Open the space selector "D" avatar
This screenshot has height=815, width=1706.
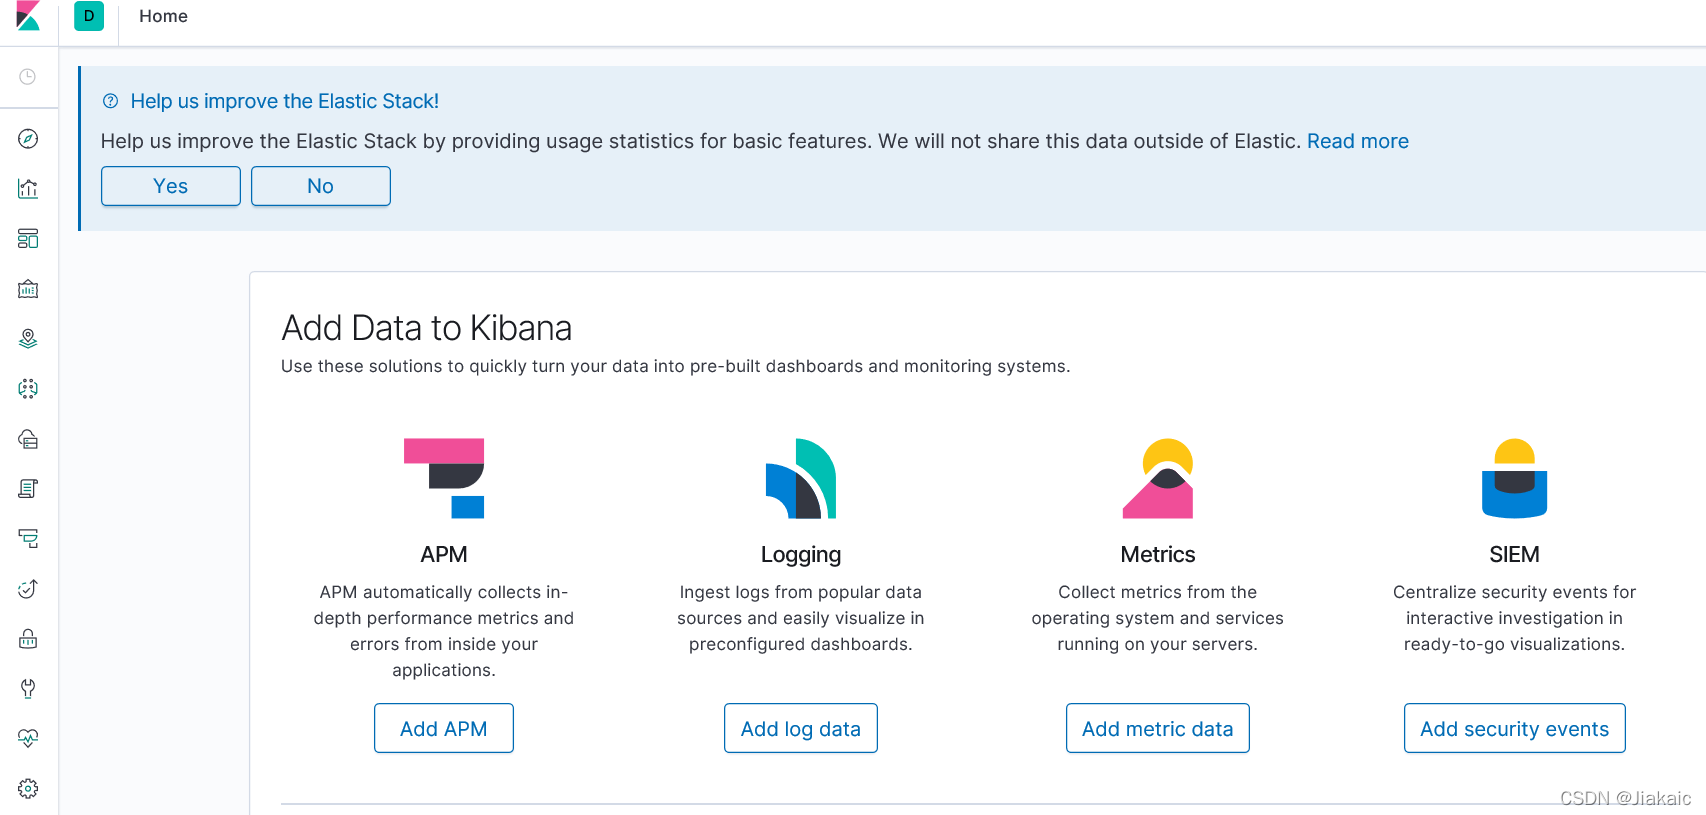[89, 16]
